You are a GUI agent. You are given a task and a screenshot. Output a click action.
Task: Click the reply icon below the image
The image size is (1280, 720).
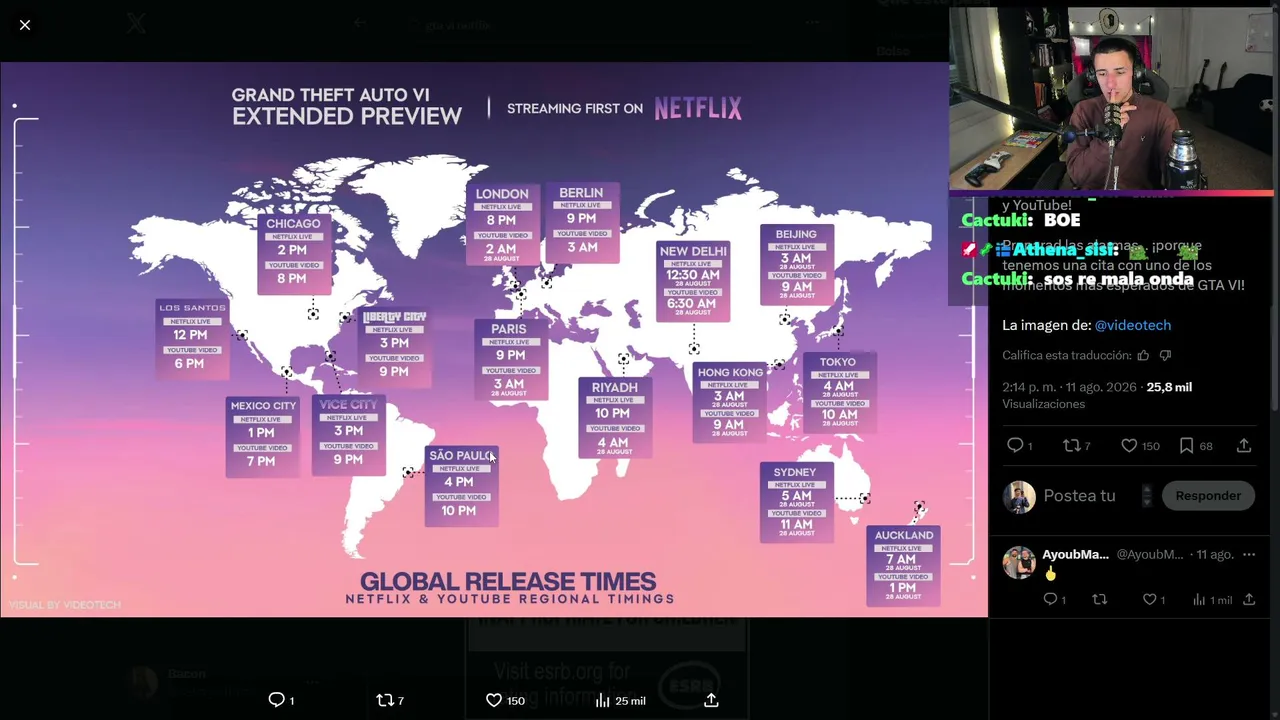click(x=277, y=700)
